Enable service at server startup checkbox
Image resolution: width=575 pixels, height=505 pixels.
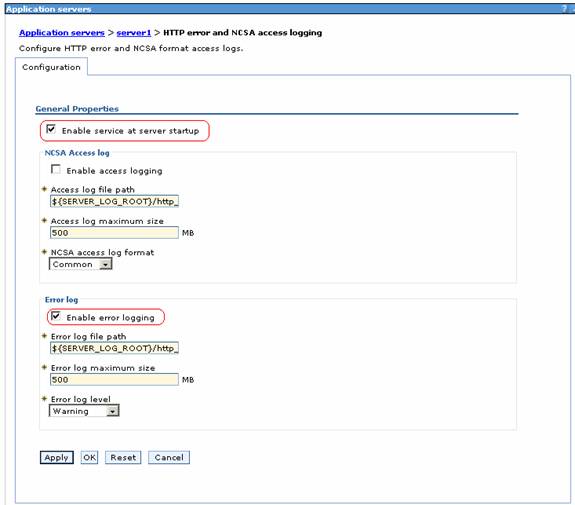click(51, 129)
